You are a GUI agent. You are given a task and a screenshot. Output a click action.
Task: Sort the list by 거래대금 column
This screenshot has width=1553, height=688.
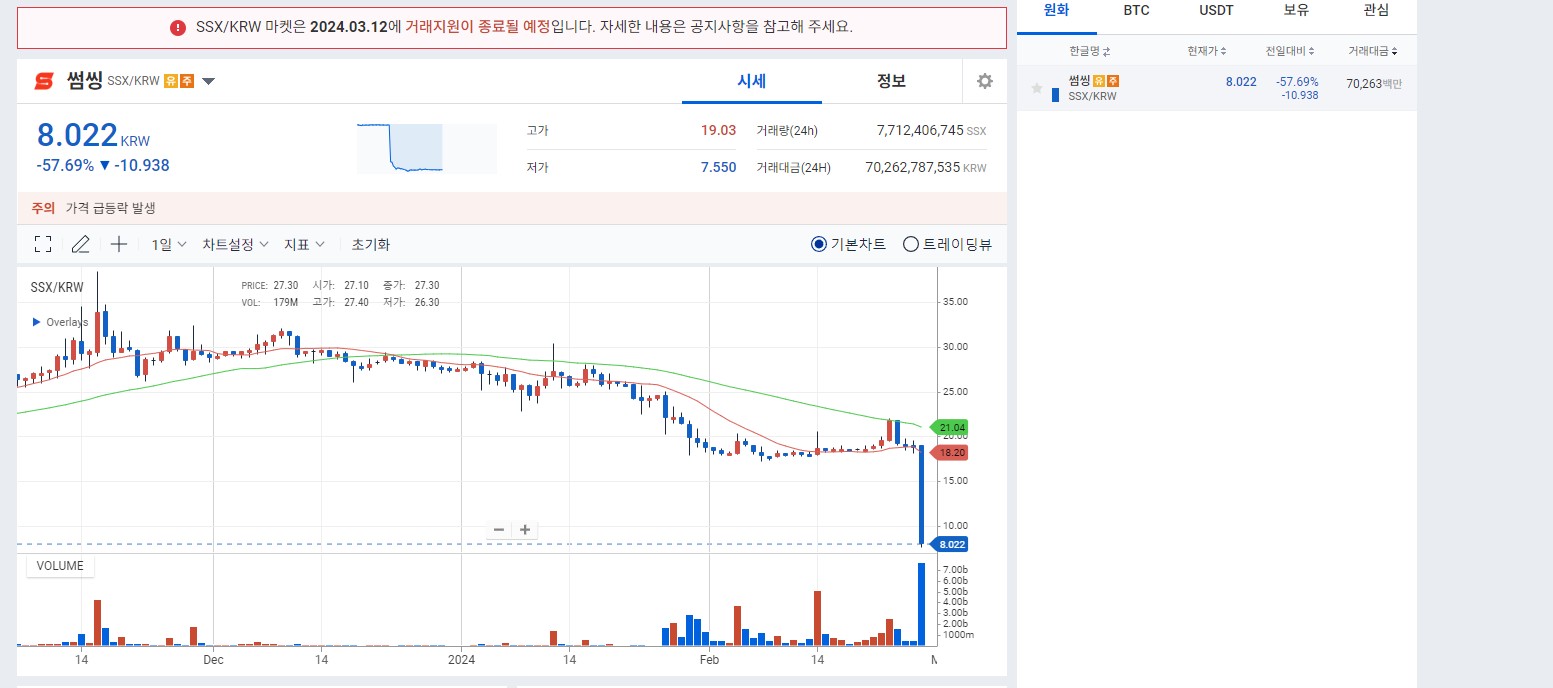pos(1373,50)
